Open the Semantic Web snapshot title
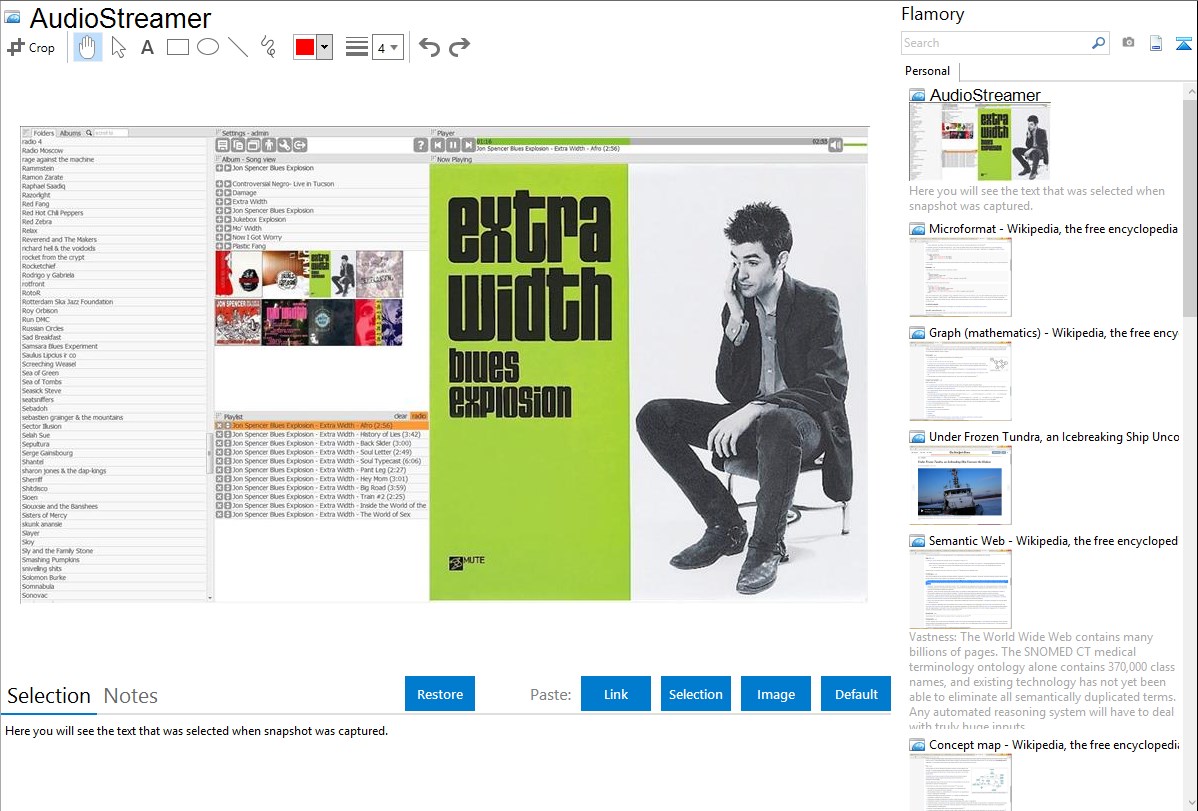This screenshot has width=1198, height=811. click(x=1054, y=541)
